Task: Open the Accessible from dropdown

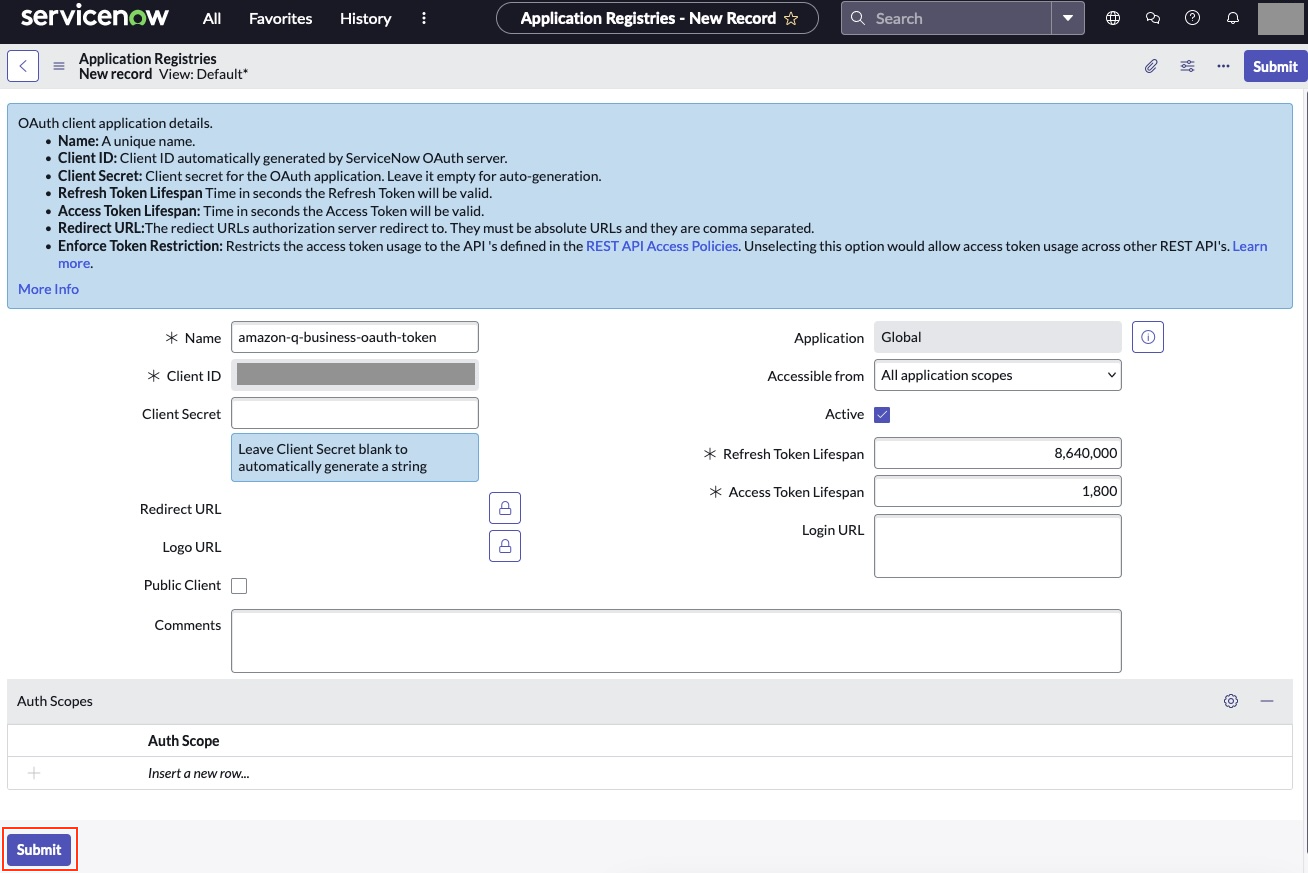Action: tap(998, 375)
